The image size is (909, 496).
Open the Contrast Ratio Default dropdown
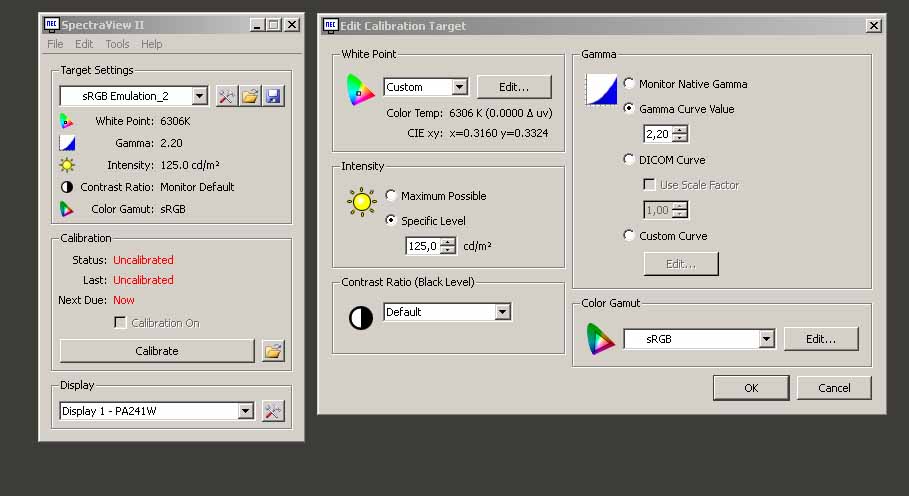(502, 312)
